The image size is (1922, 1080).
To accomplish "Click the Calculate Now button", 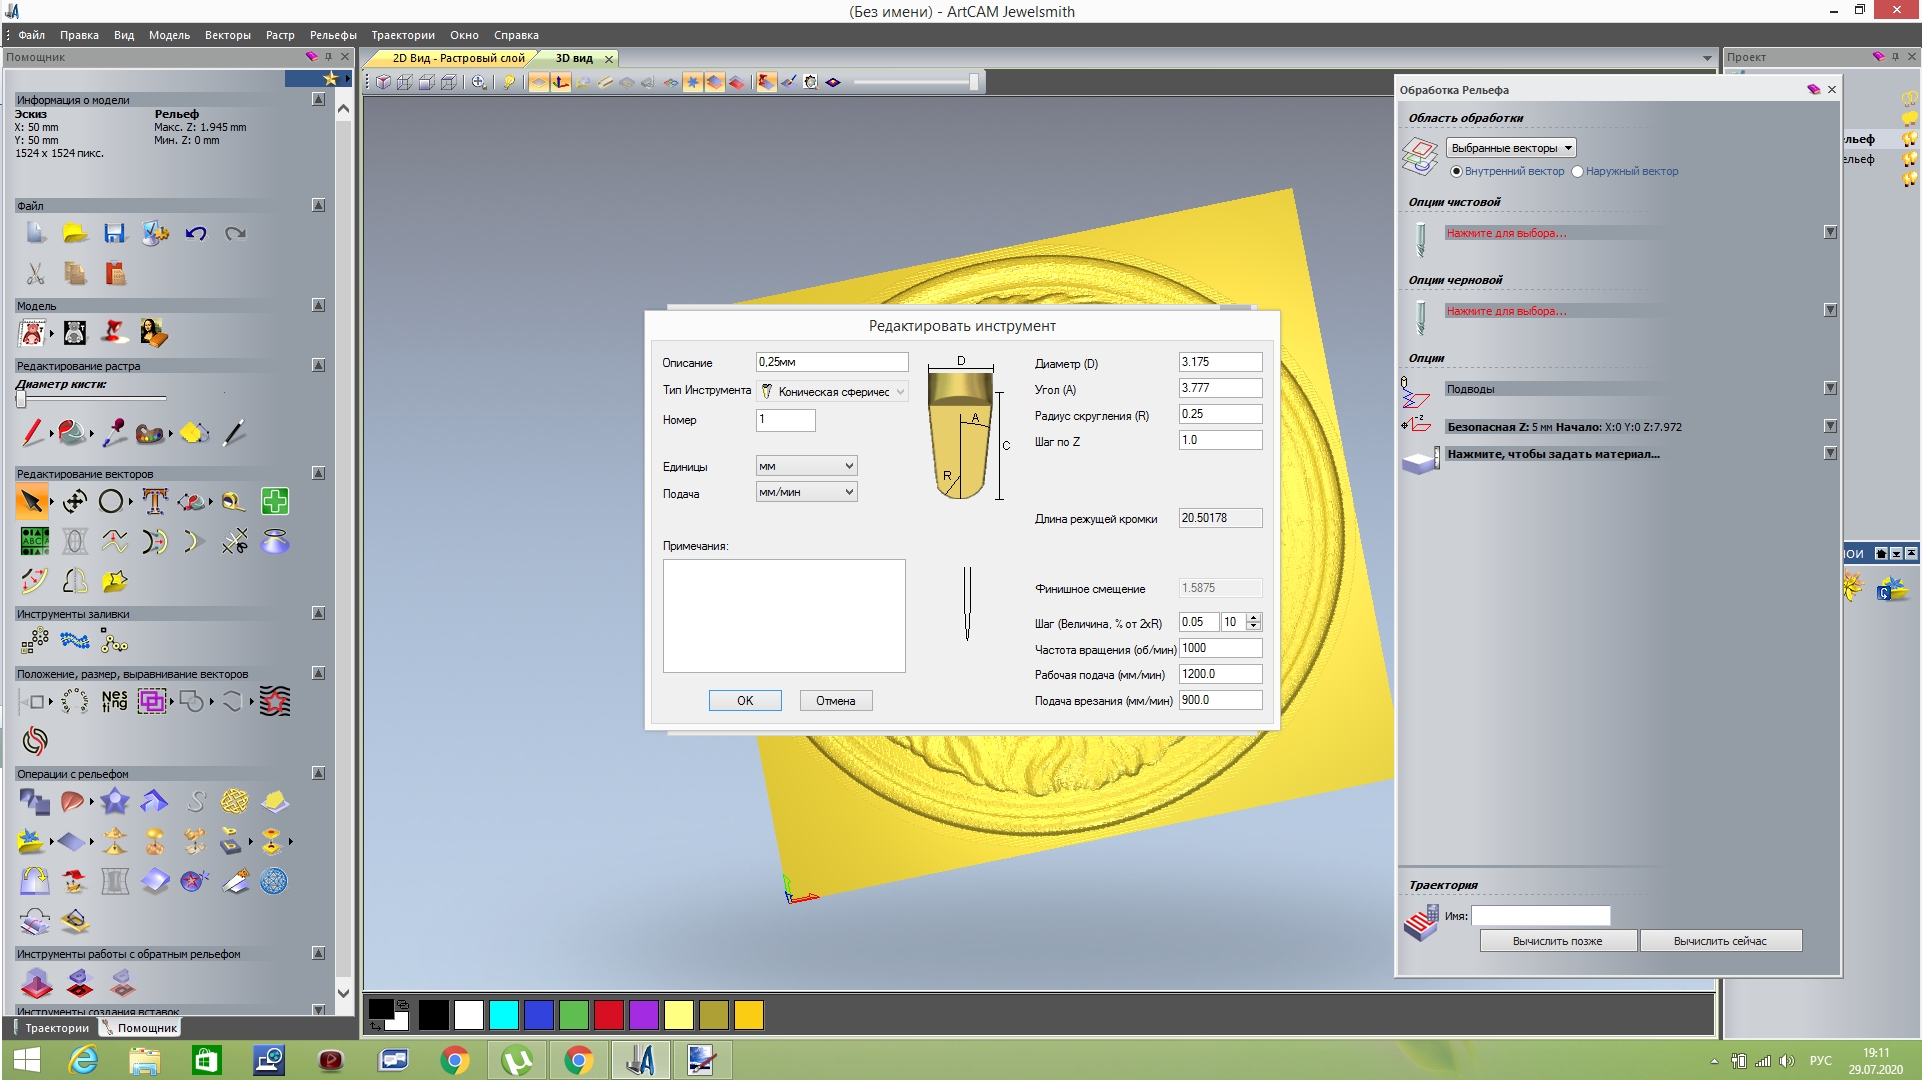I will 1720,941.
